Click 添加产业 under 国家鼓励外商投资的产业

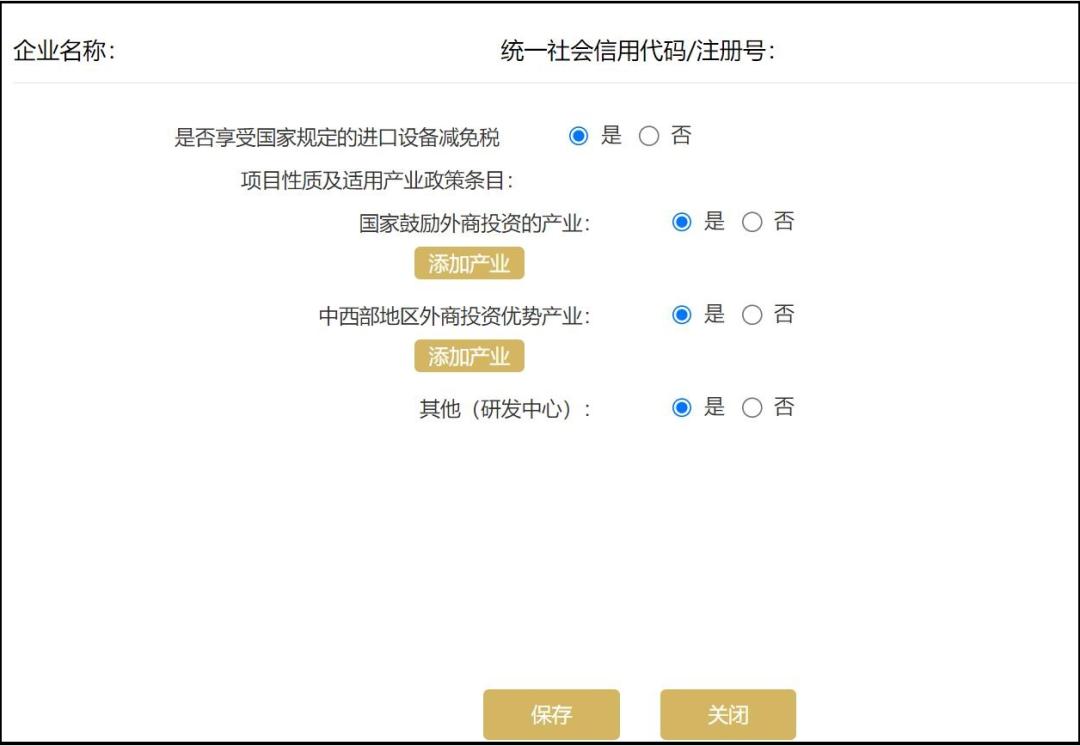[x=469, y=263]
